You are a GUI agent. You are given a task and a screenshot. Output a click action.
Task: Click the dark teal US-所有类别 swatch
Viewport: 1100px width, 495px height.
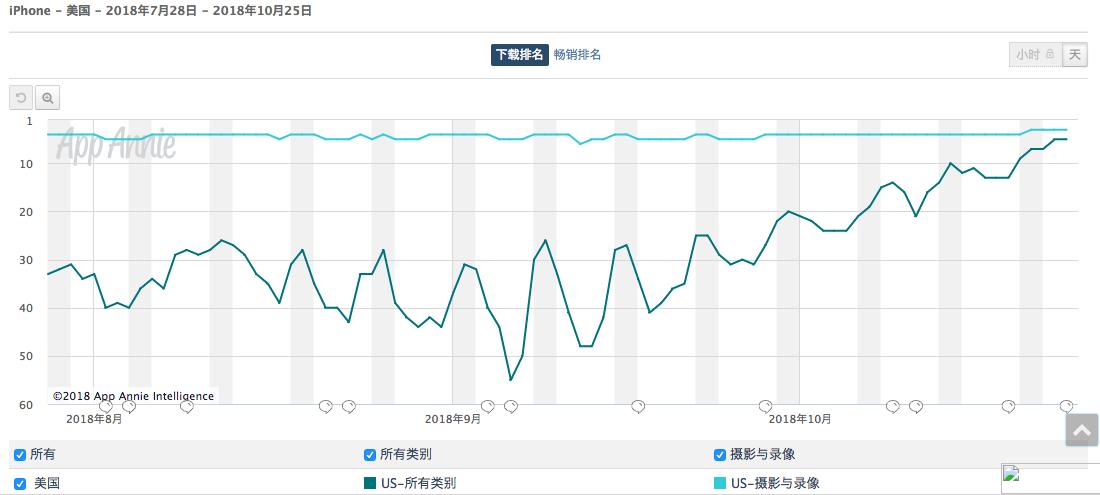point(370,483)
